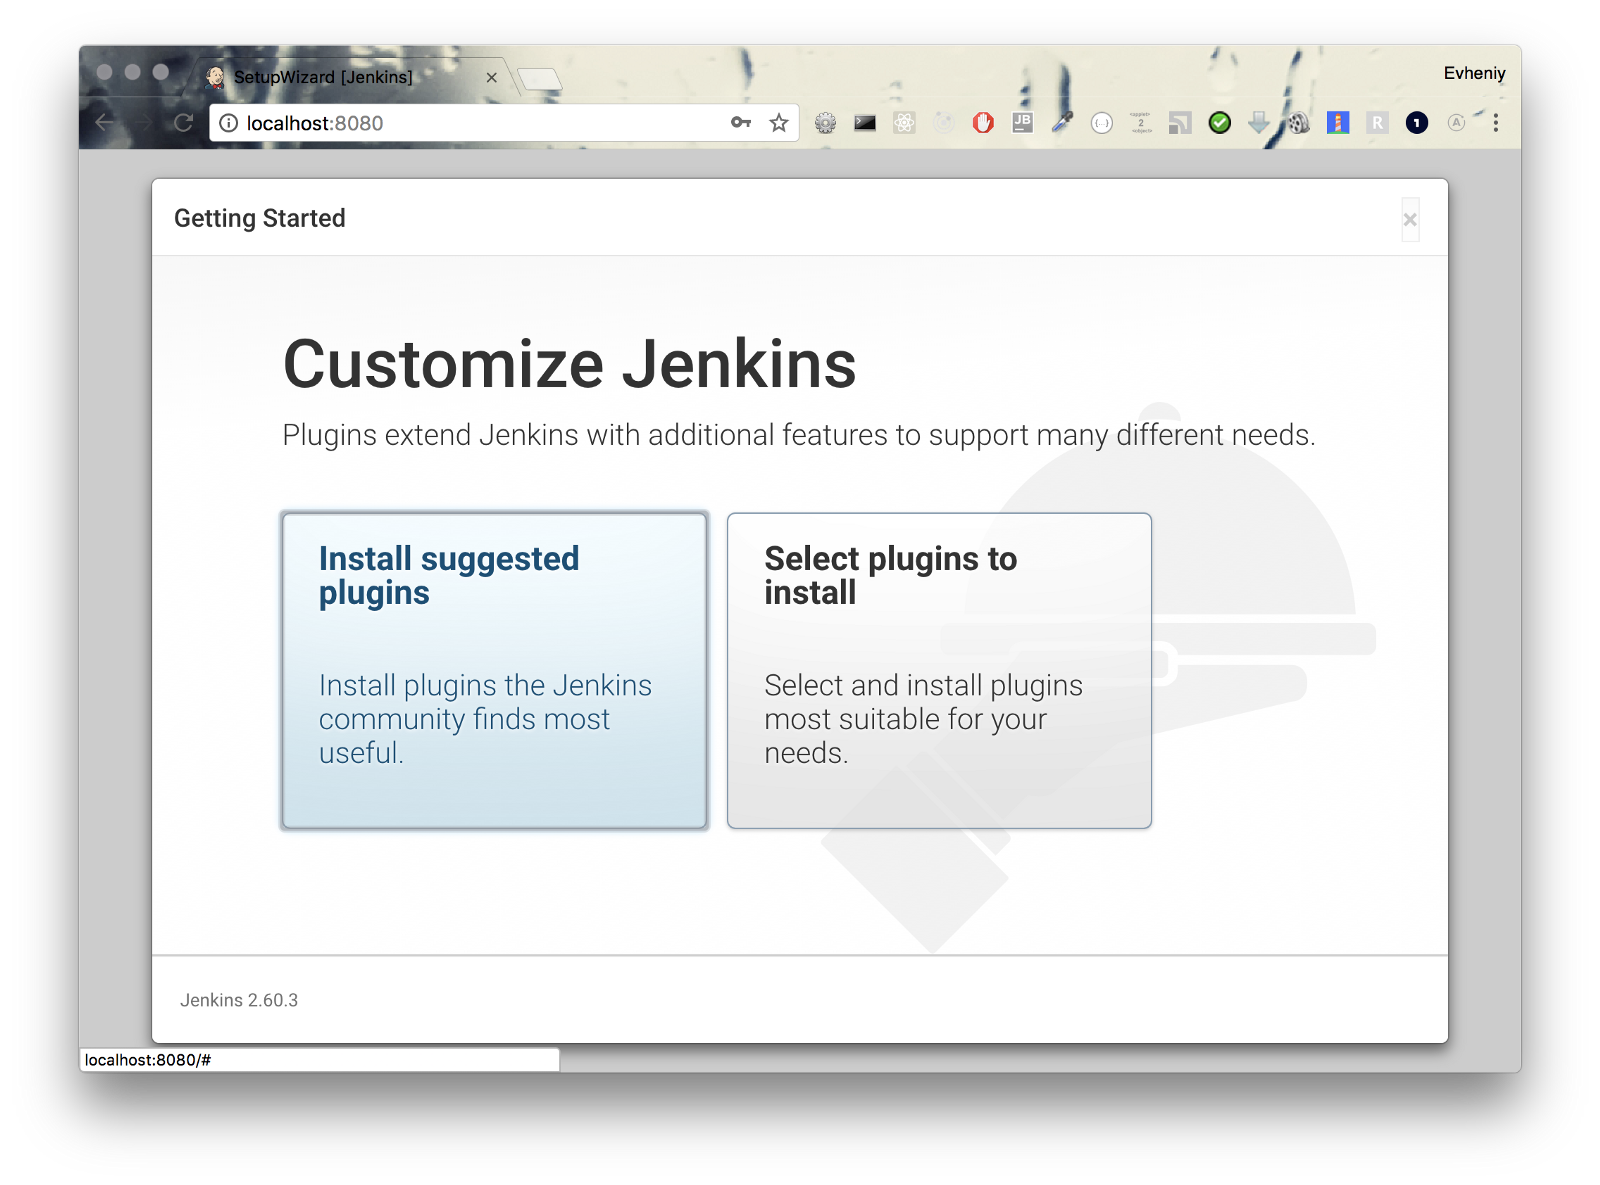Viewport: 1600px width, 1185px height.
Task: Open the Lighthouse extension icon
Action: [x=1338, y=123]
